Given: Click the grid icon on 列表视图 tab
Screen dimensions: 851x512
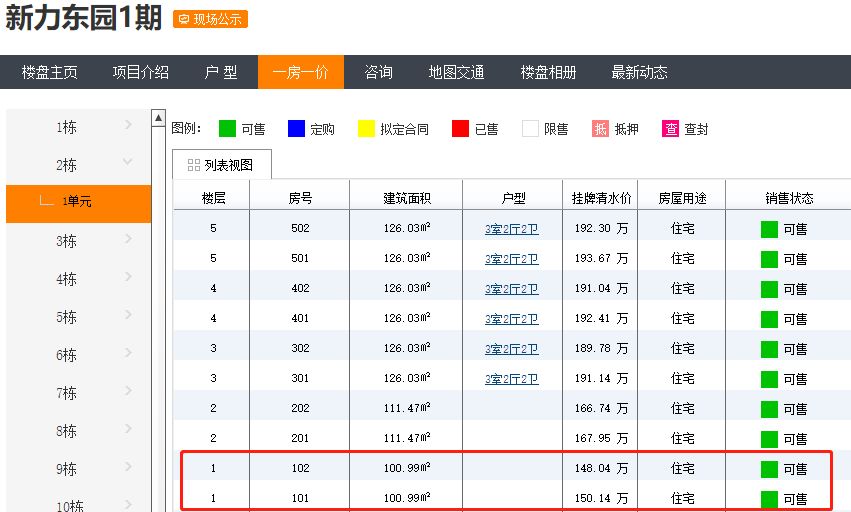Looking at the screenshot, I should (x=193, y=165).
